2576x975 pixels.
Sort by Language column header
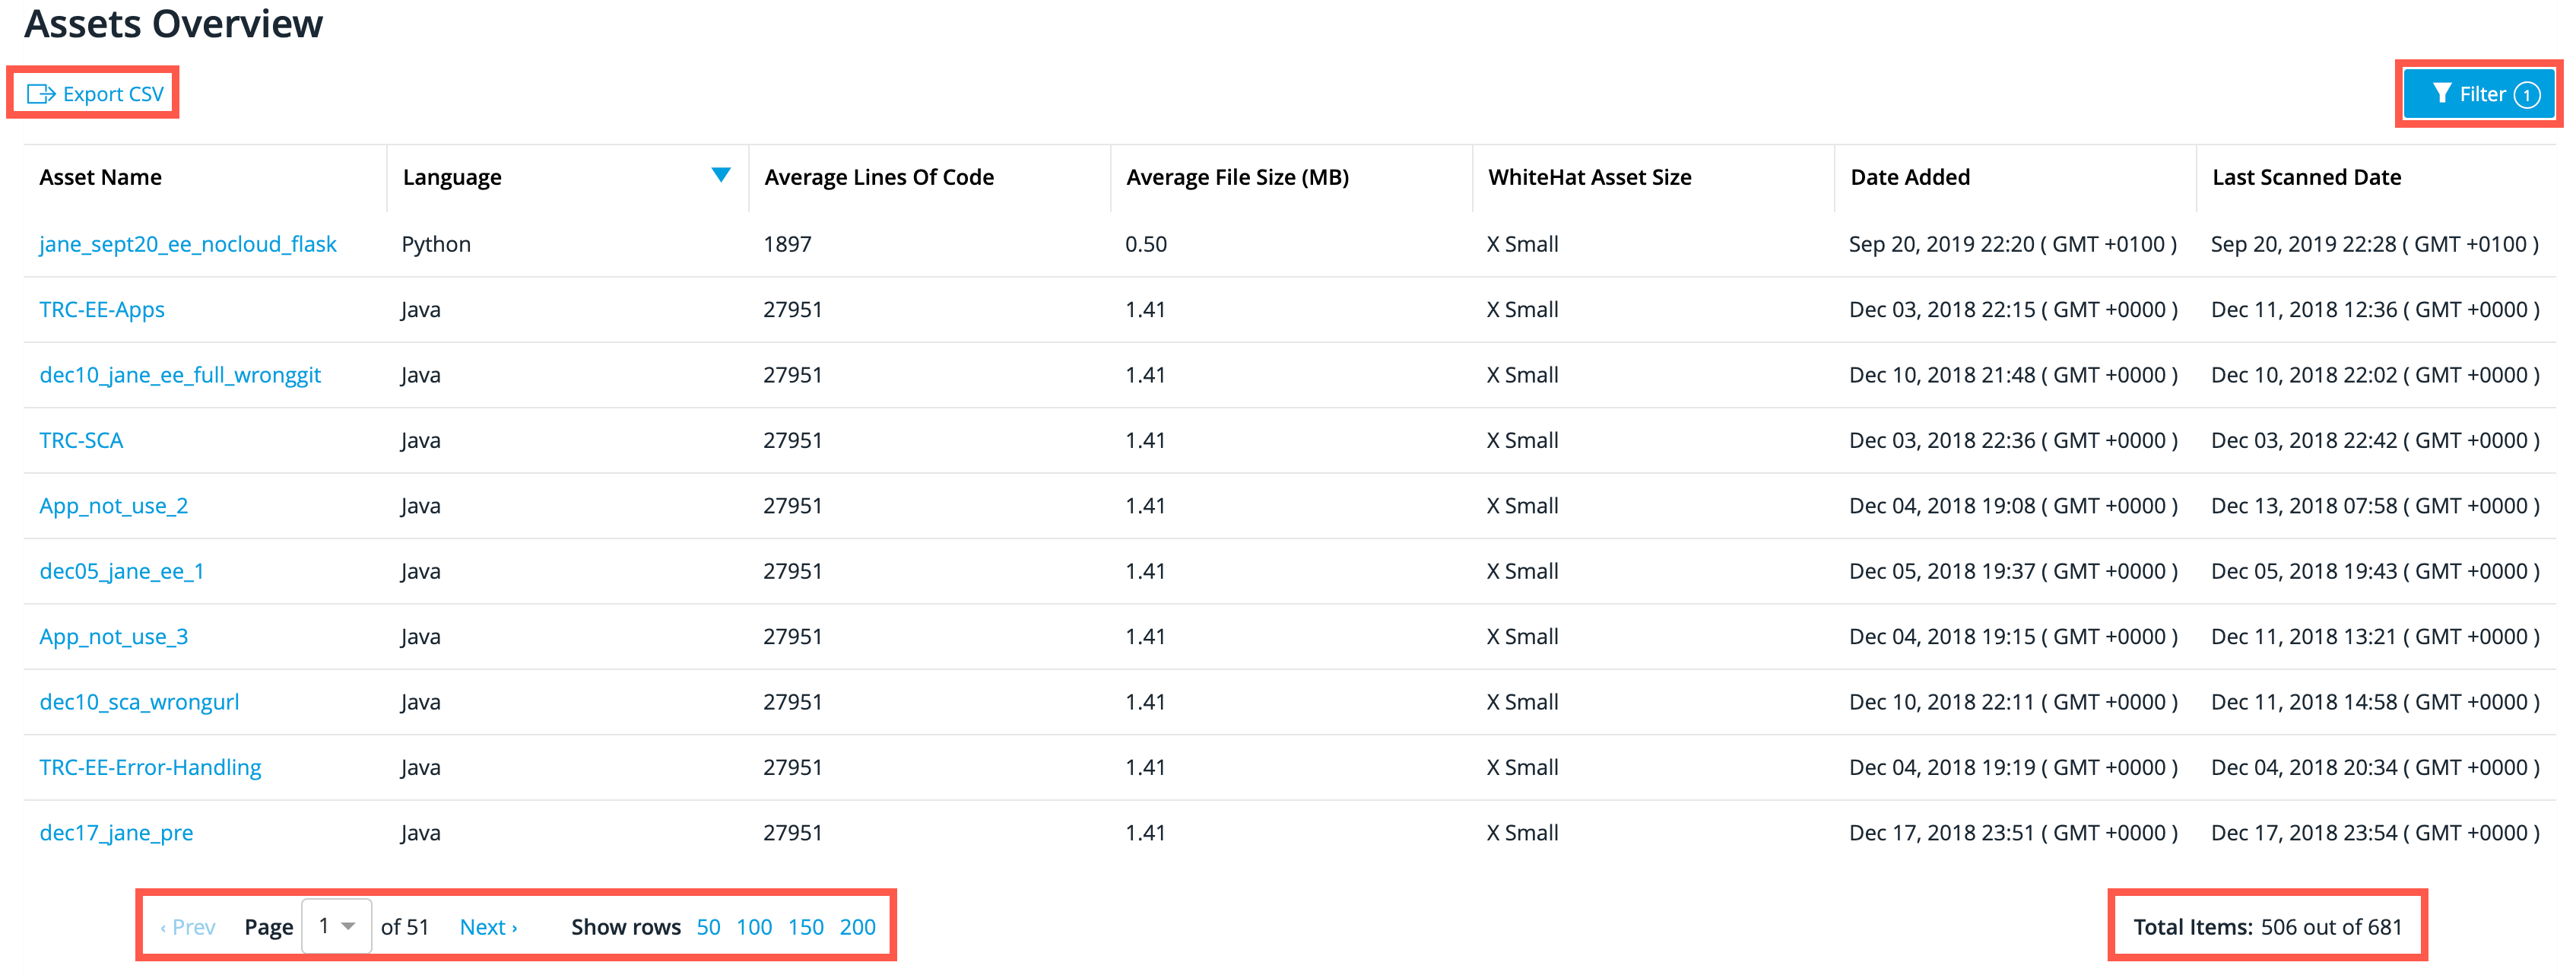[452, 177]
